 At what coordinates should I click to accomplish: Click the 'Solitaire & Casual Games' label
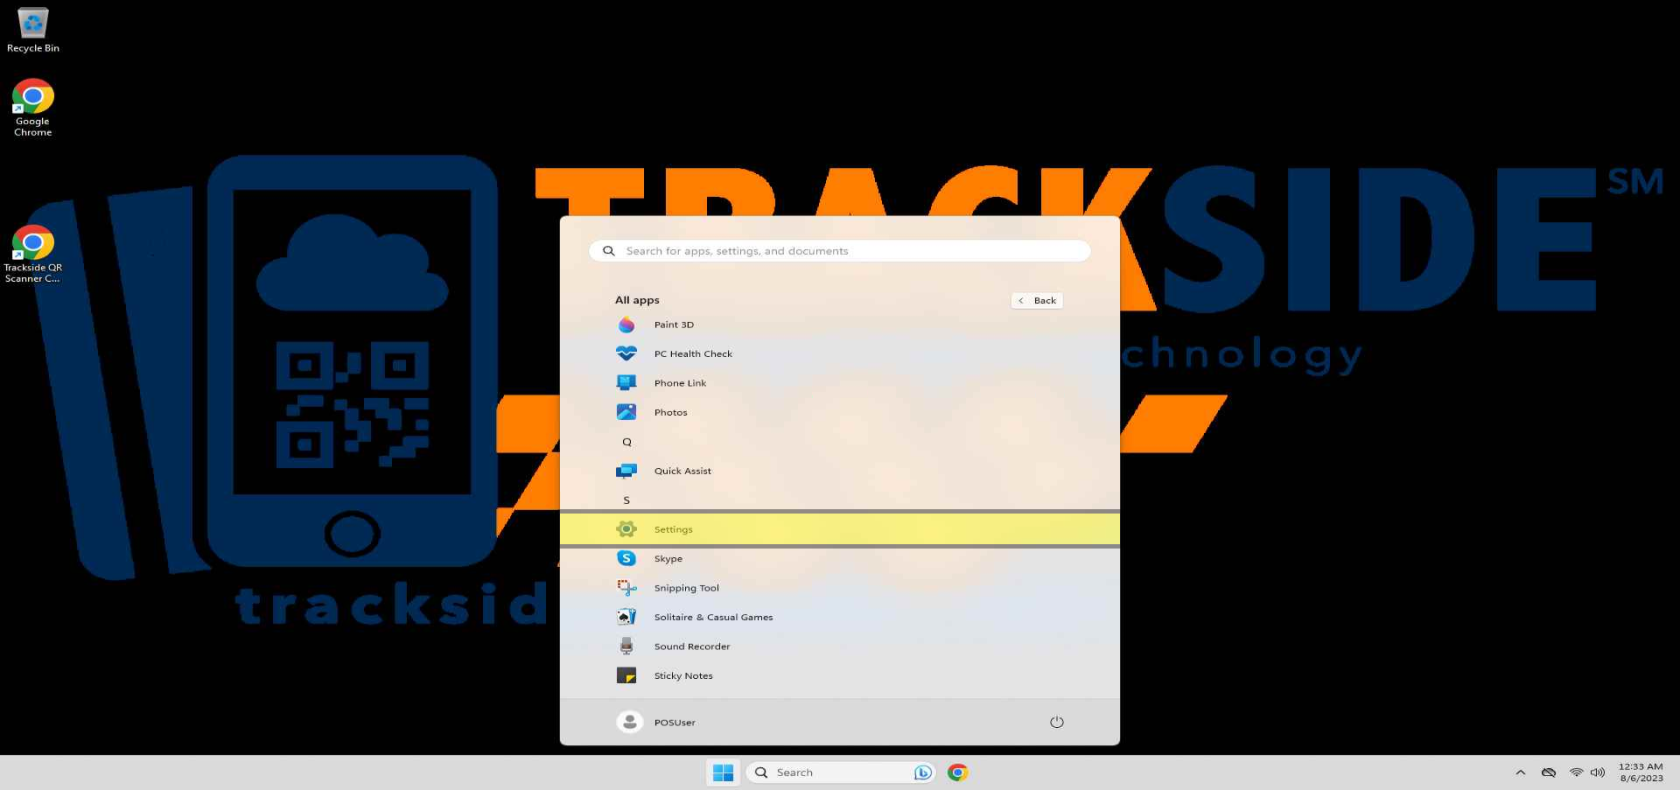point(713,617)
